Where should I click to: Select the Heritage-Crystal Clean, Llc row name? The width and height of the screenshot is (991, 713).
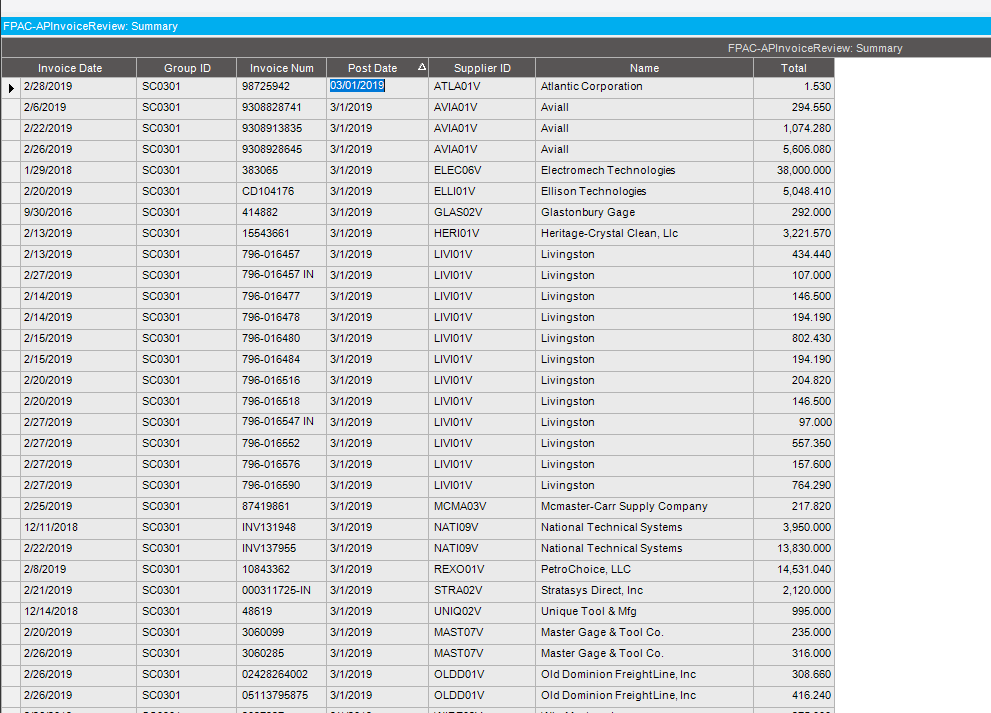(x=609, y=234)
